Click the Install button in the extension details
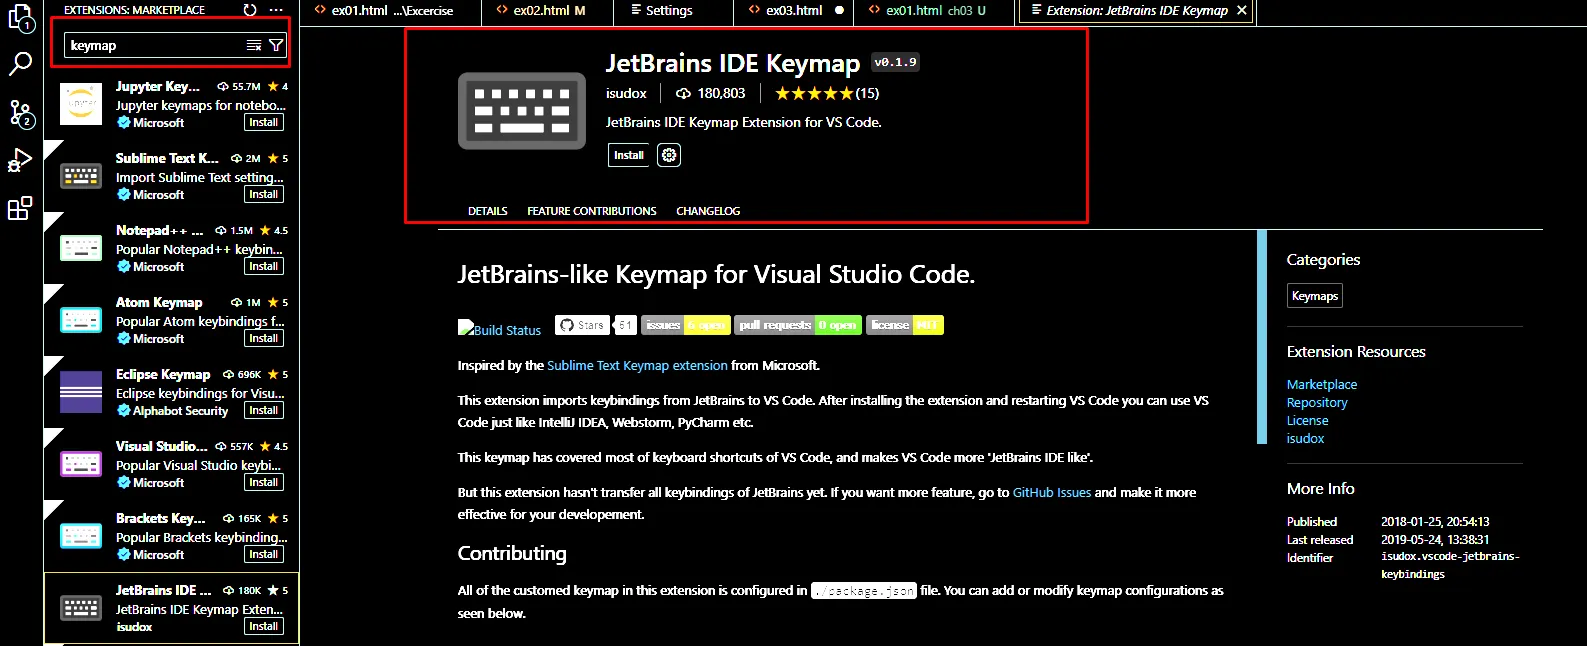 click(x=629, y=155)
